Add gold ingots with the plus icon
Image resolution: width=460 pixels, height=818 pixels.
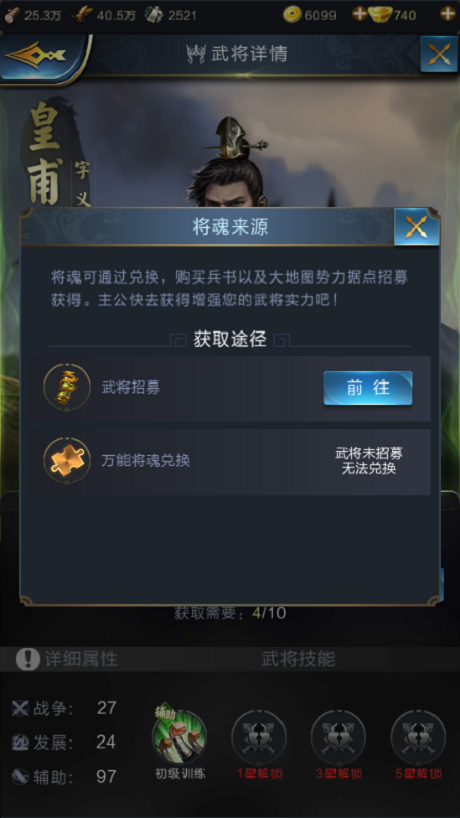[x=447, y=14]
